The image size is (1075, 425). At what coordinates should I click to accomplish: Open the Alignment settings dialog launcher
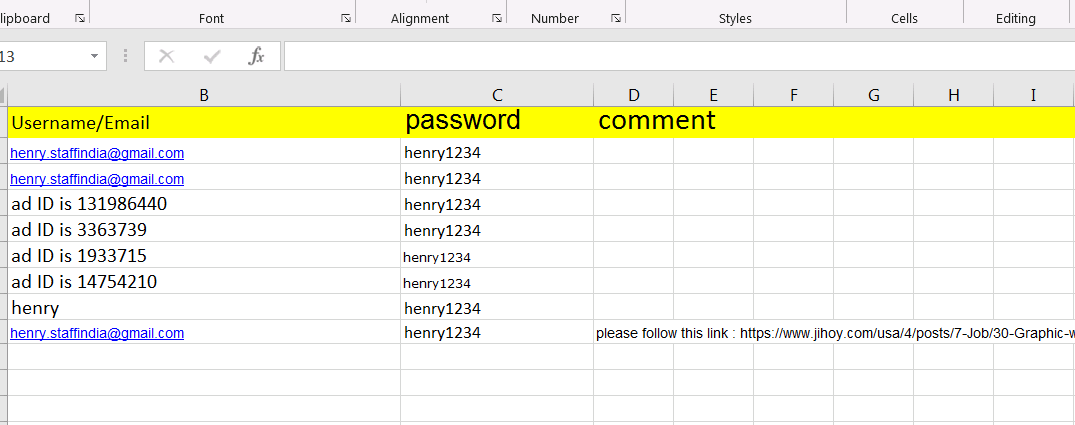click(496, 19)
